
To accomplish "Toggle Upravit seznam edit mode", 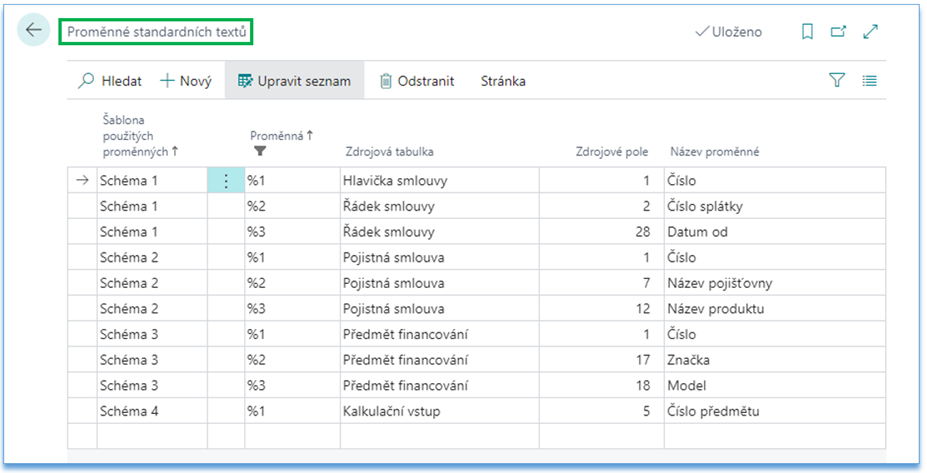I will click(x=294, y=81).
